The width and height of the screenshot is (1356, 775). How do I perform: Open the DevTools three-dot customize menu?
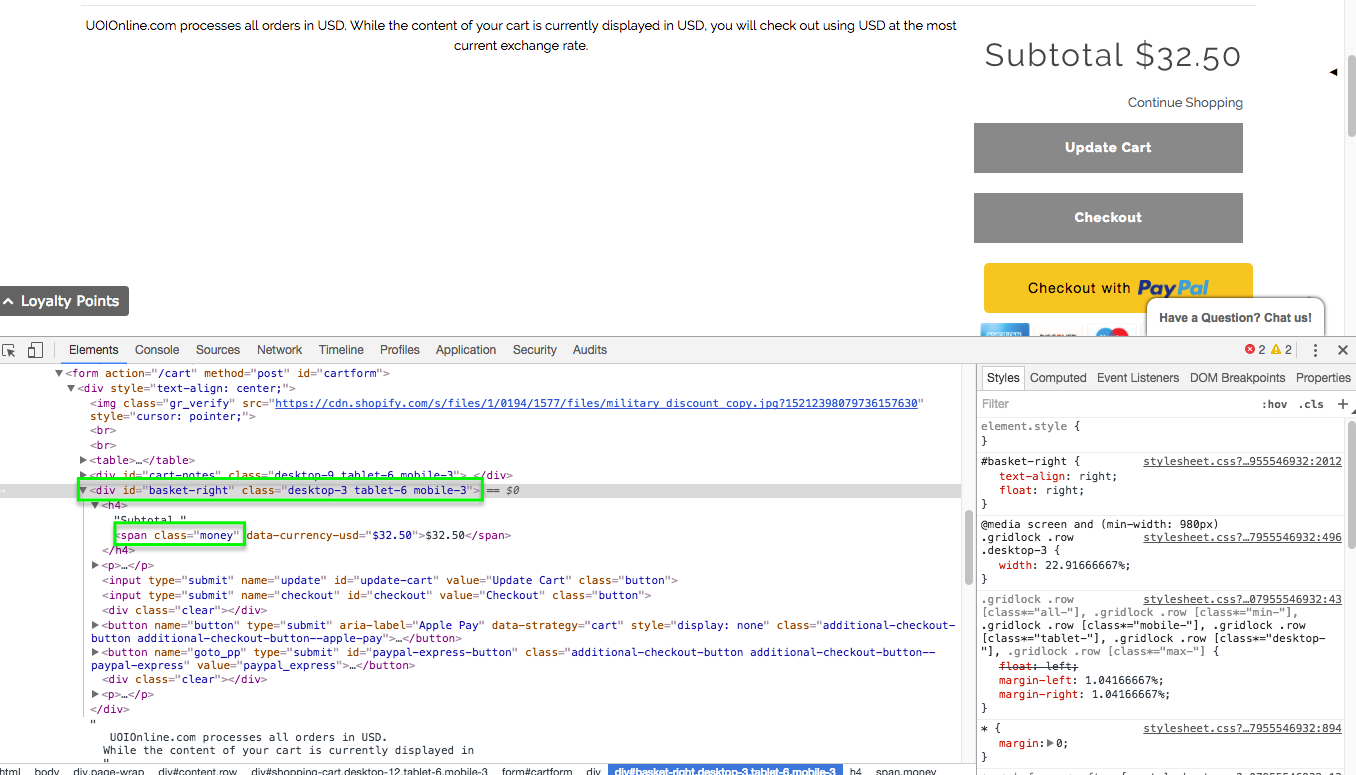pyautogui.click(x=1315, y=350)
